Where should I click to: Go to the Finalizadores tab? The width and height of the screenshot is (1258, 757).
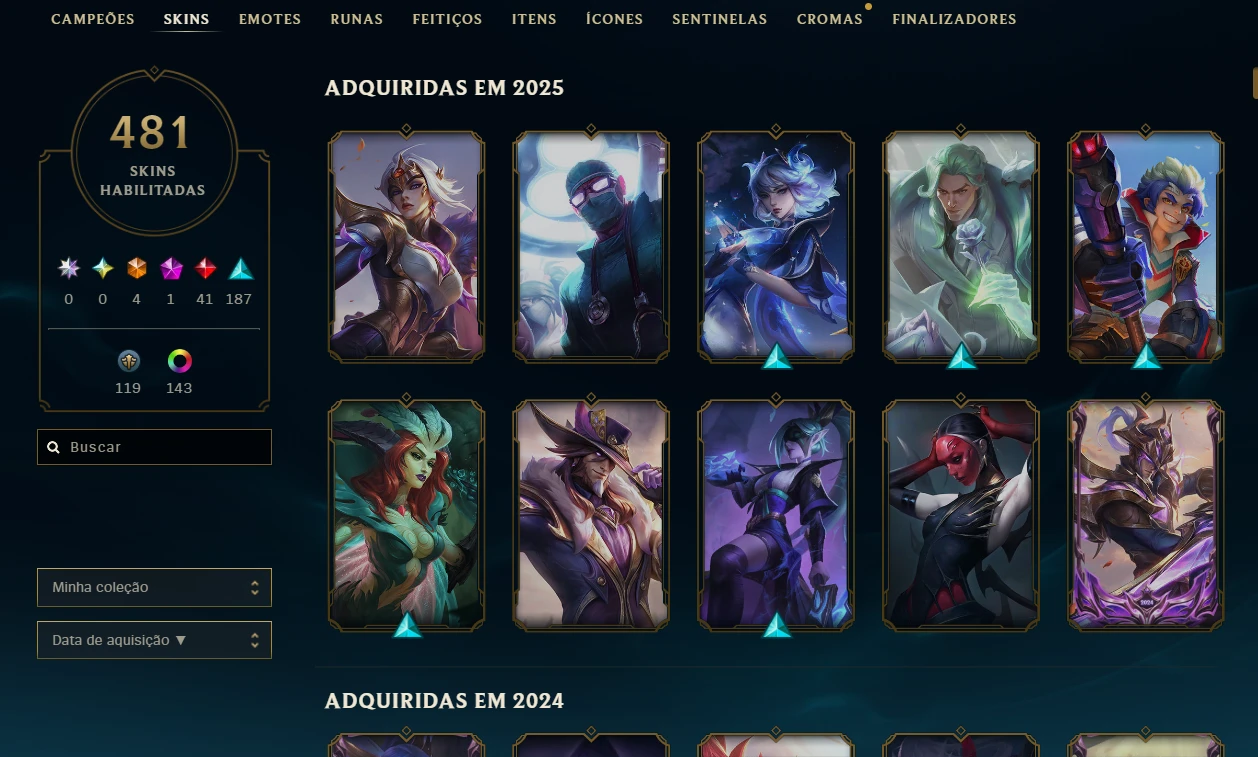pos(954,19)
